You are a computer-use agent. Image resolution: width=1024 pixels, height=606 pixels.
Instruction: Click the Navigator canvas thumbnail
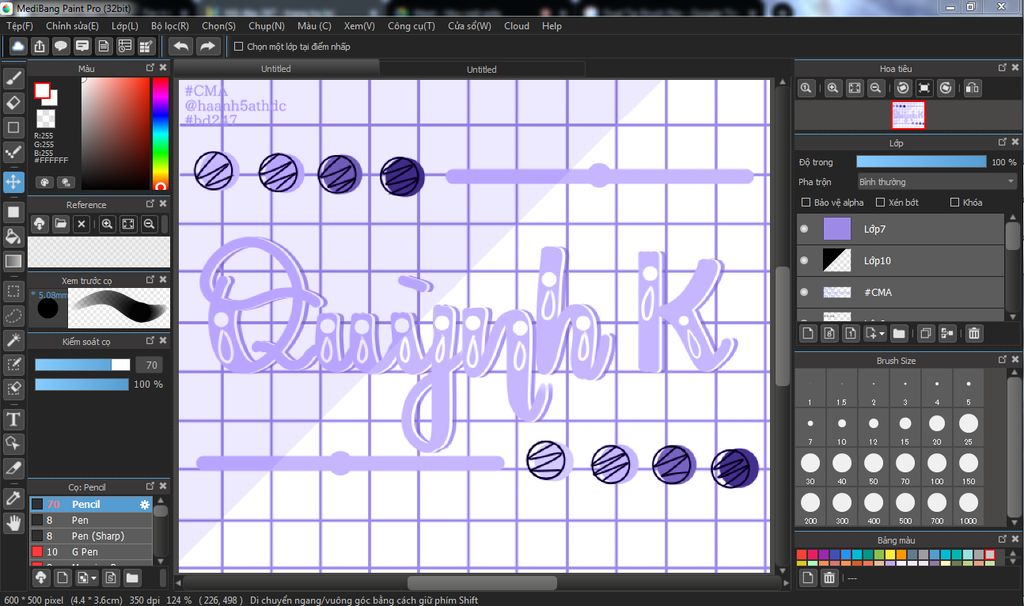[908, 115]
